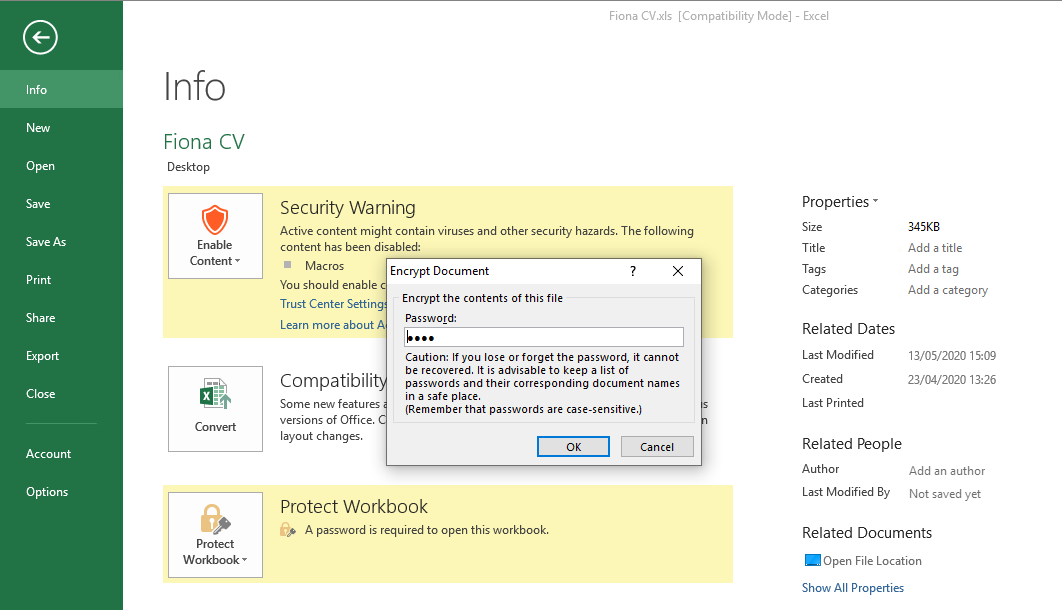Click Add a title field

click(935, 248)
